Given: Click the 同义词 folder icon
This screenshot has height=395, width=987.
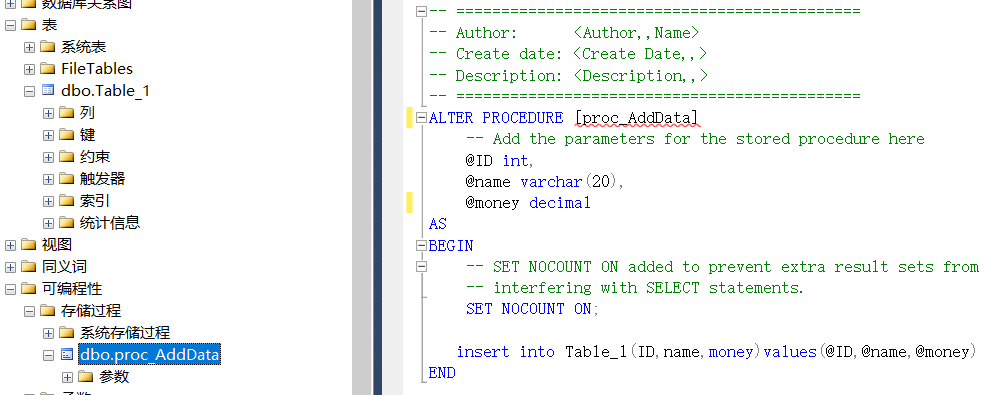Looking at the screenshot, I should (x=28, y=266).
